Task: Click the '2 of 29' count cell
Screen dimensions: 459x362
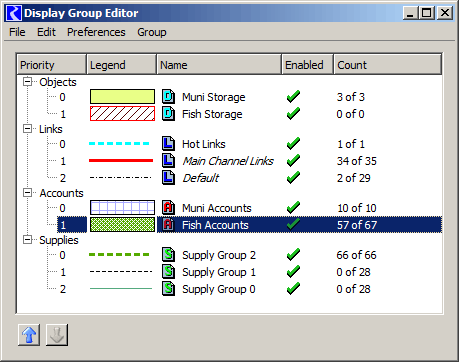Action: coord(354,178)
